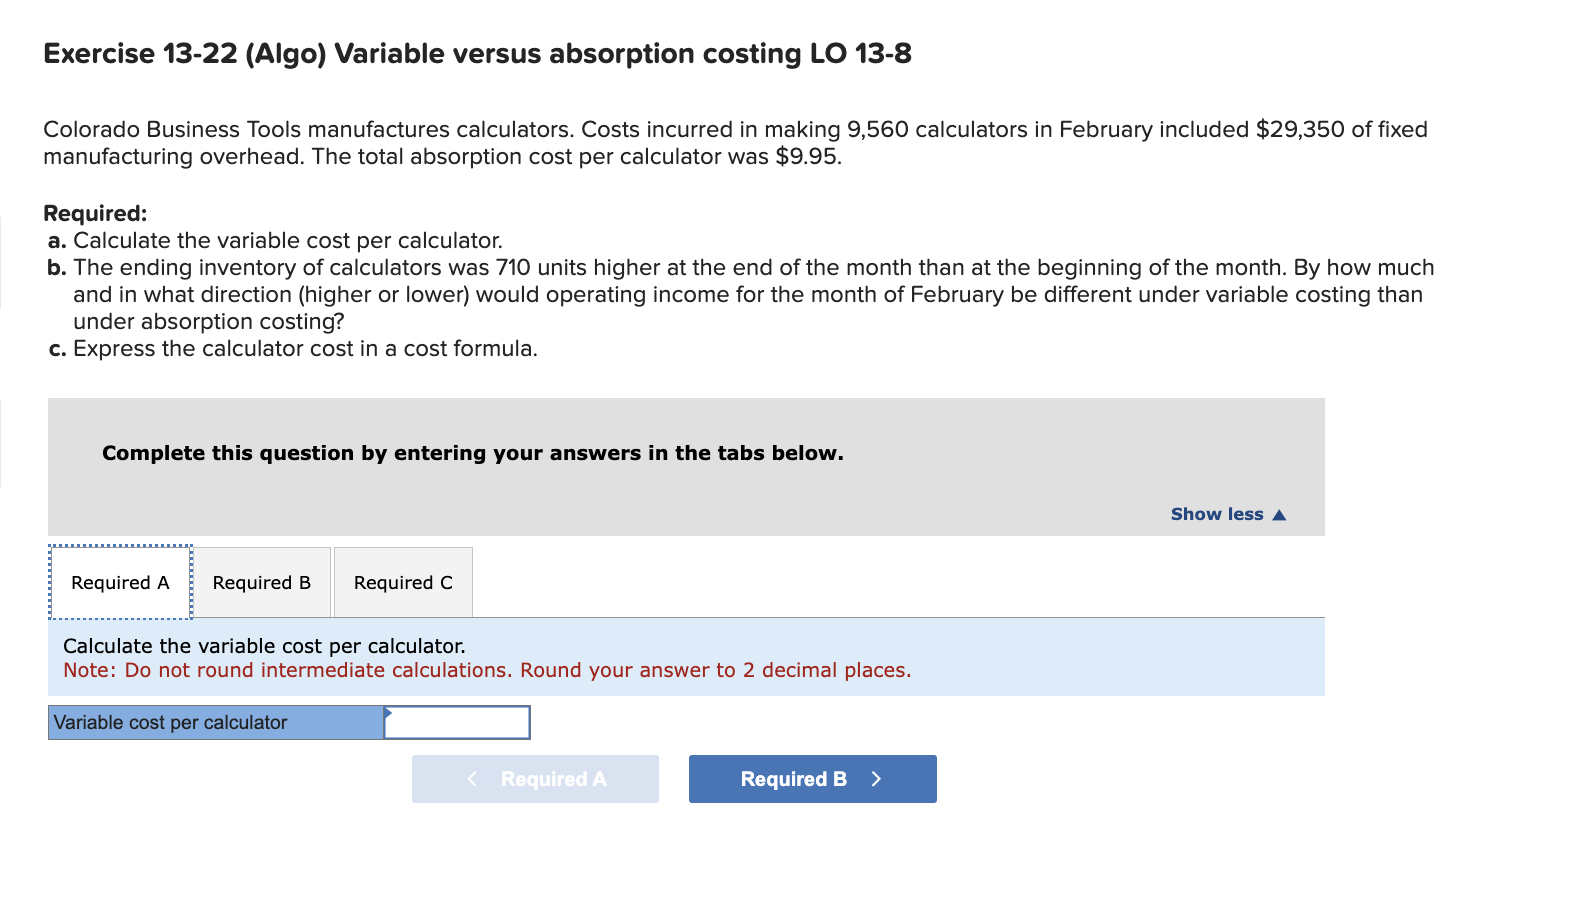1572x908 pixels.
Task: Click the dotted border of Required A tab
Action: pyautogui.click(x=119, y=550)
